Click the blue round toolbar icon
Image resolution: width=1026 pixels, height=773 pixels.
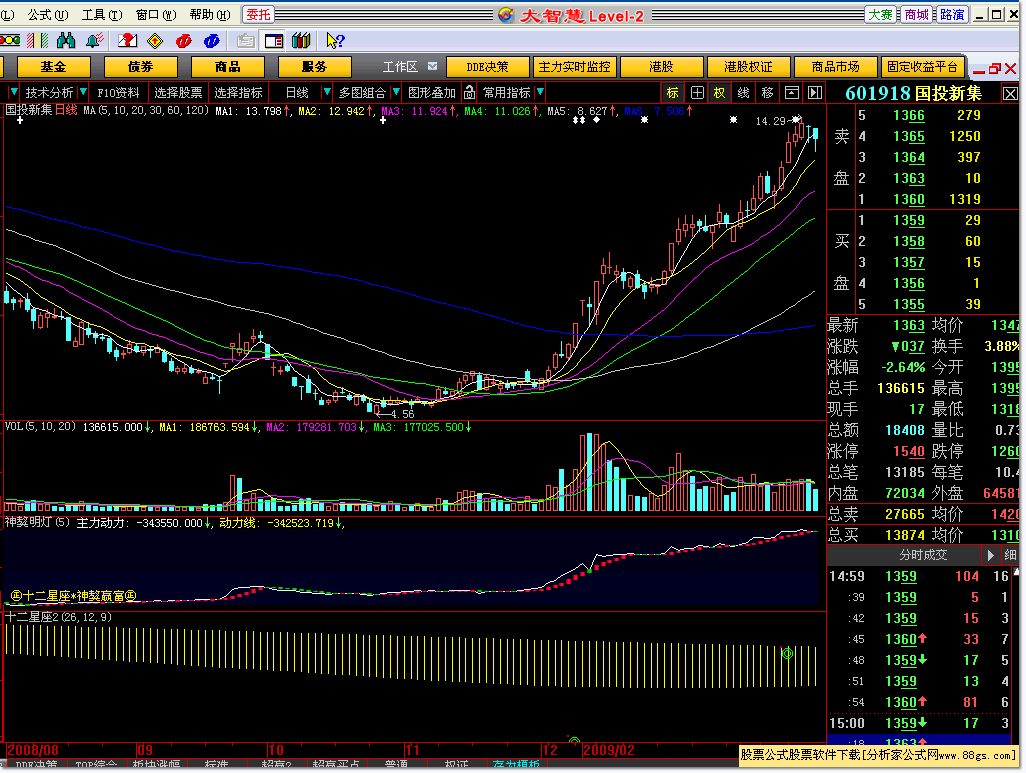point(211,41)
